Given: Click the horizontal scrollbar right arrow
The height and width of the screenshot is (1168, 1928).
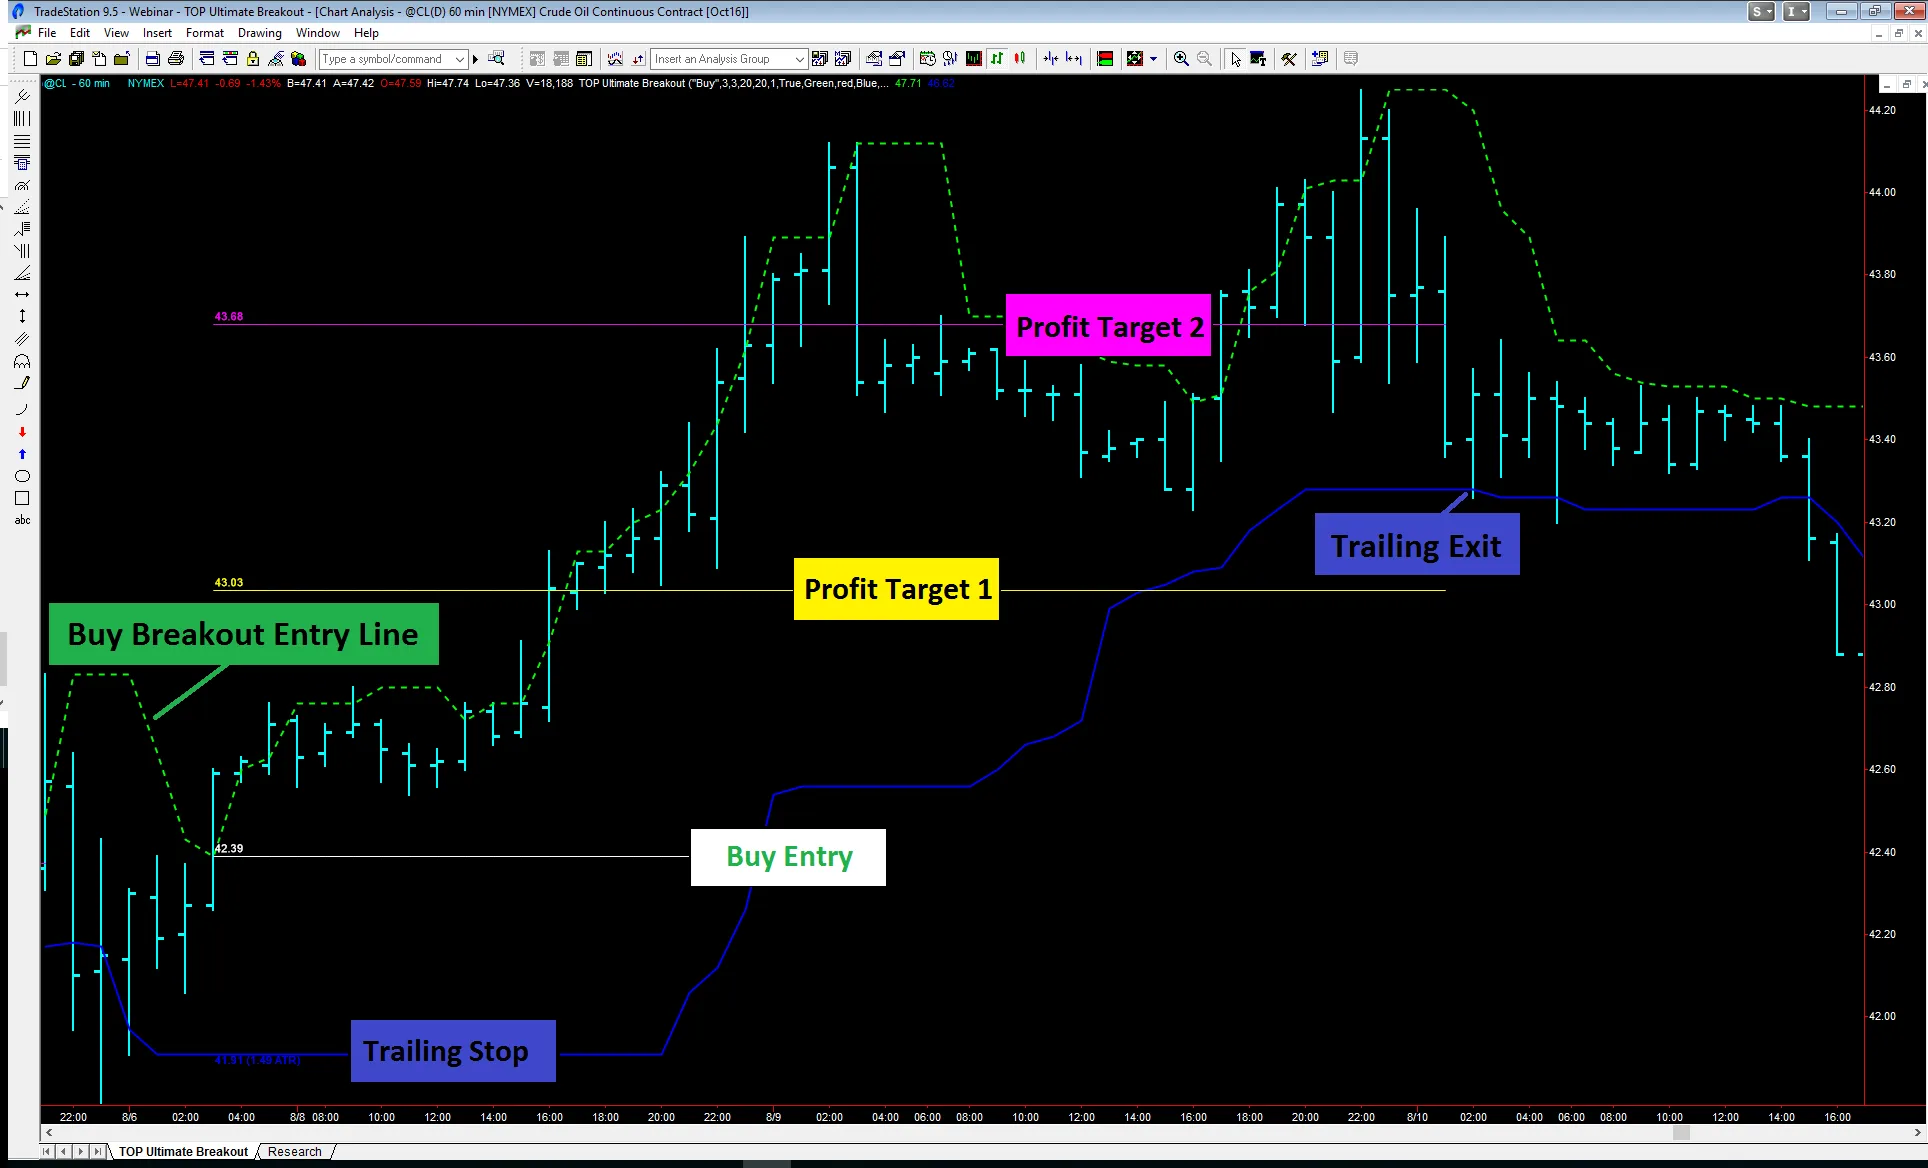Looking at the screenshot, I should tap(1917, 1133).
